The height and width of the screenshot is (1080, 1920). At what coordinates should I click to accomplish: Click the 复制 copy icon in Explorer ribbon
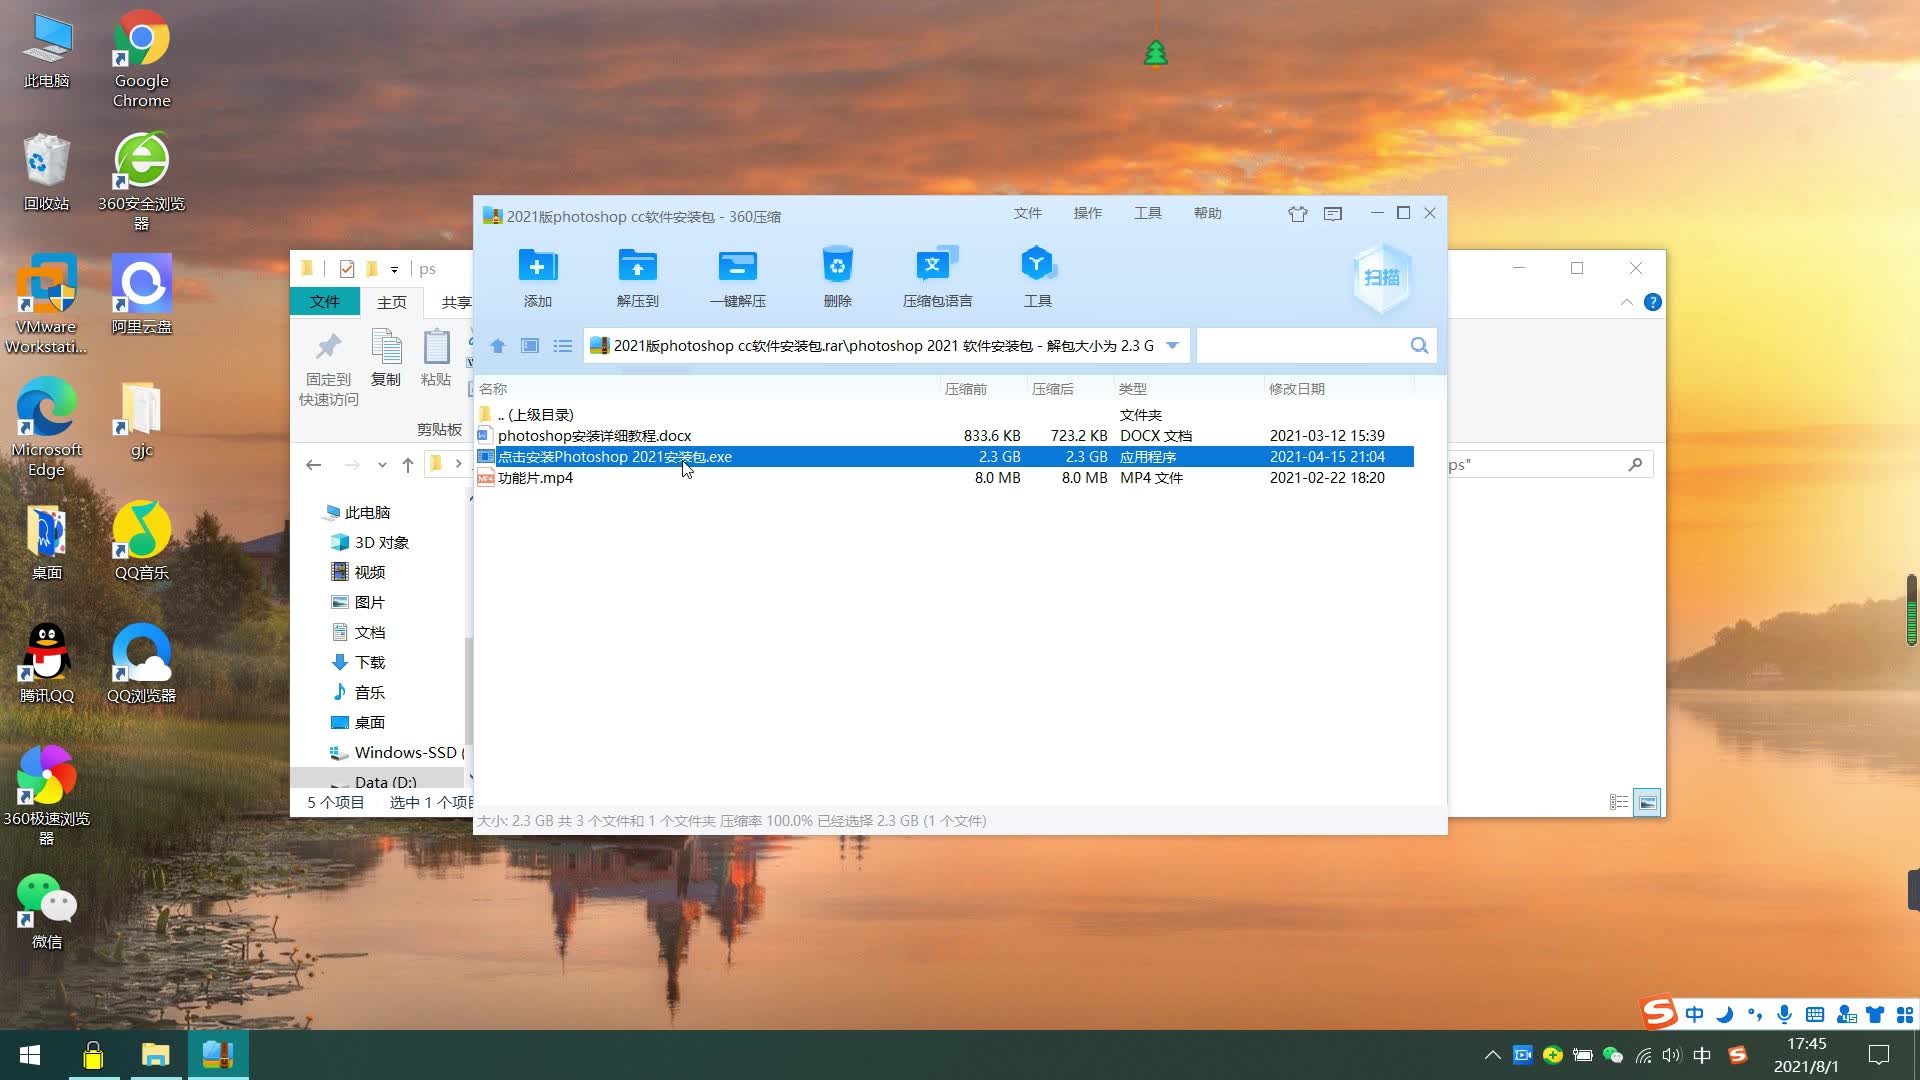tap(386, 358)
